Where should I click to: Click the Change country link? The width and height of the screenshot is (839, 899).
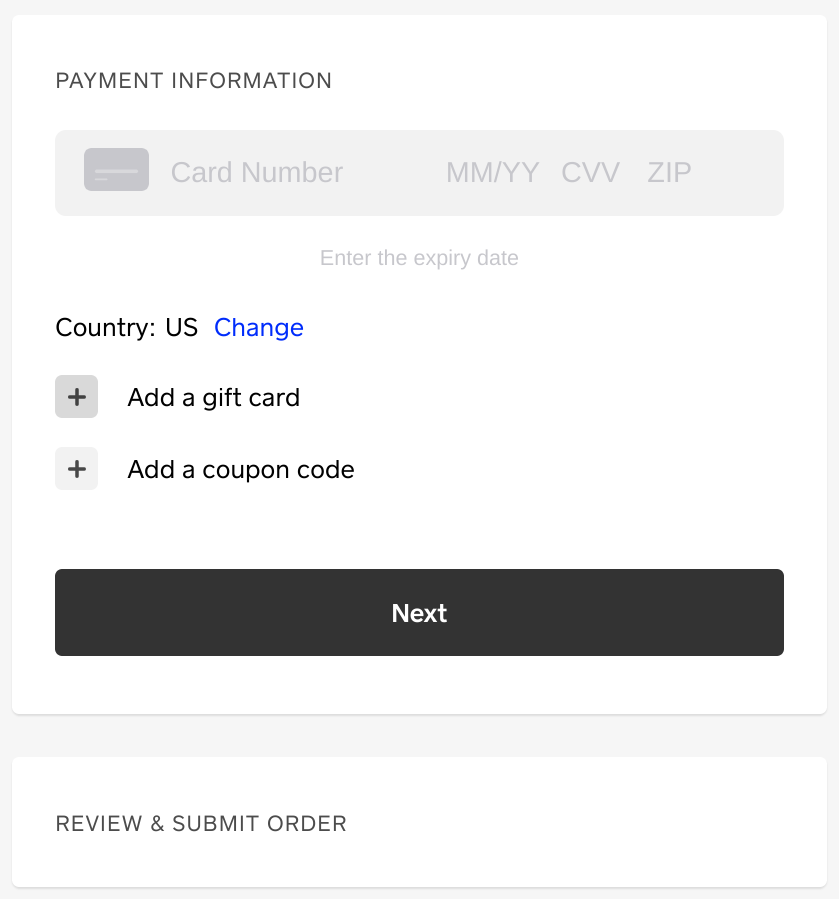pyautogui.click(x=259, y=328)
